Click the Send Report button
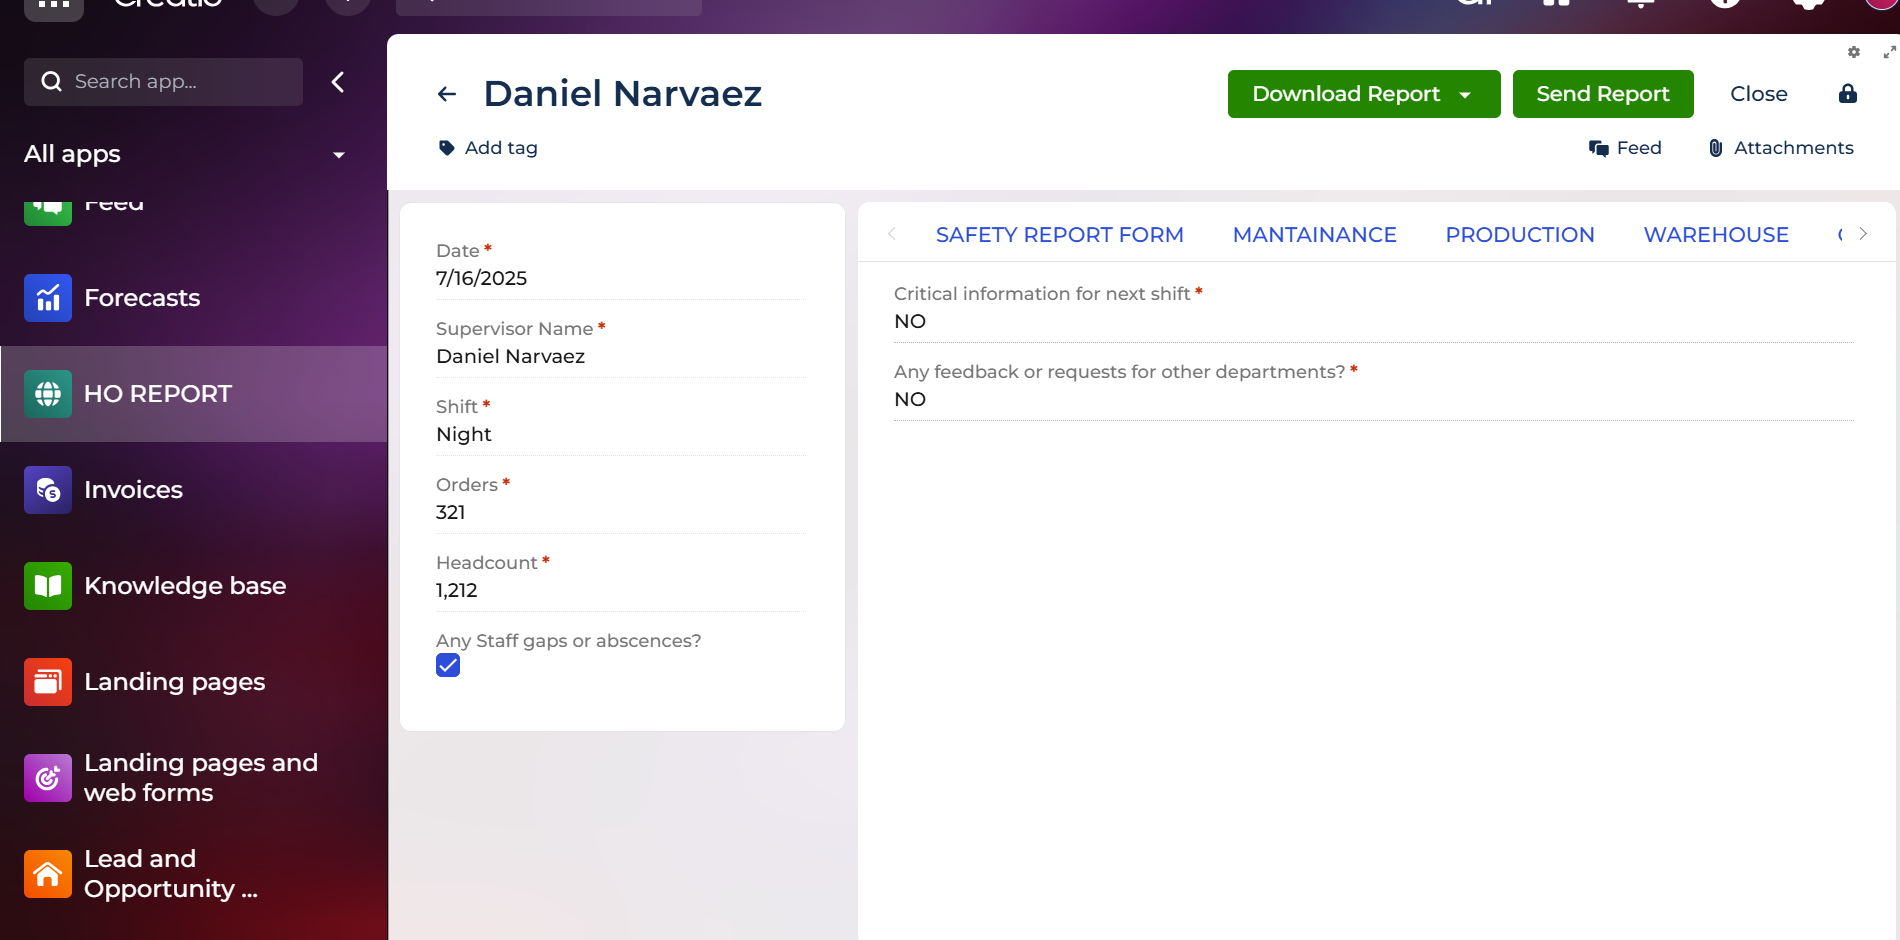This screenshot has width=1900, height=940. 1603,94
